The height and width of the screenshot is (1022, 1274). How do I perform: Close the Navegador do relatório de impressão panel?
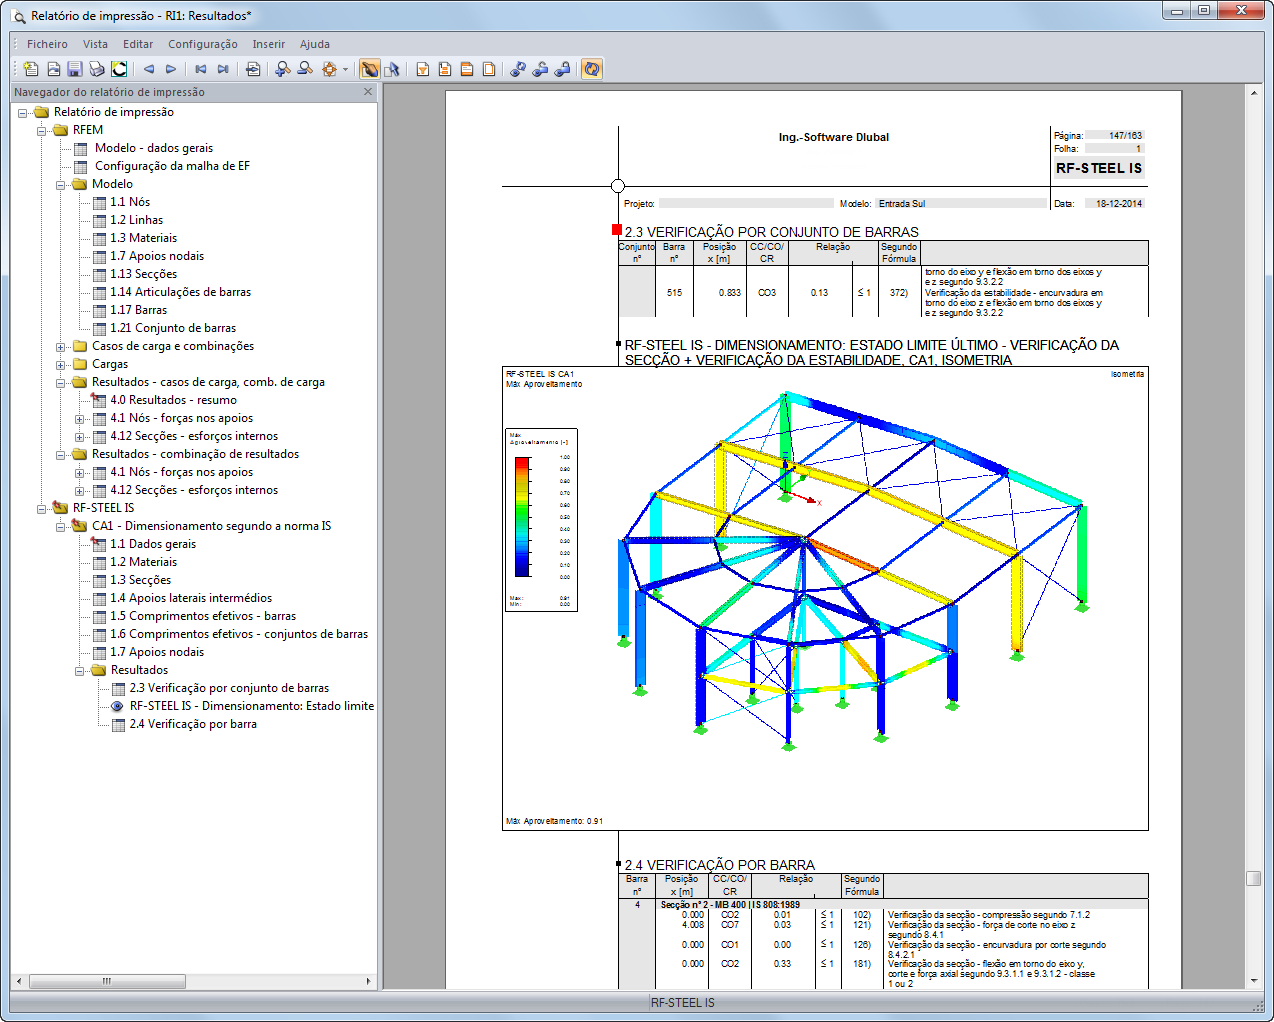point(368,91)
